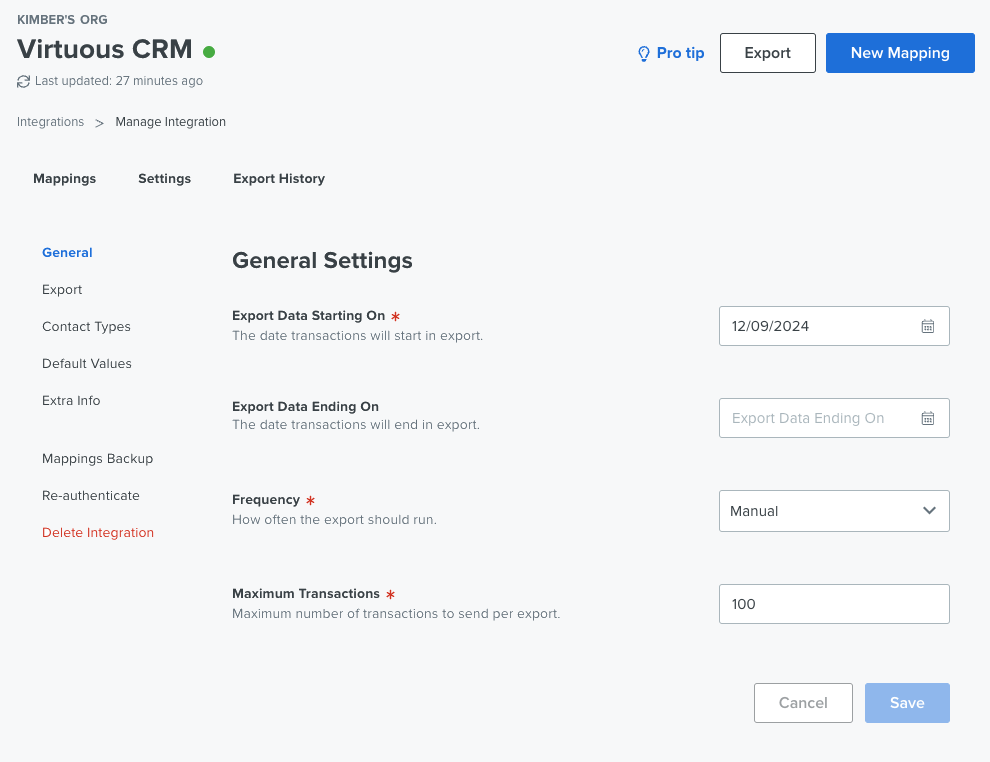
Task: Open the Export History tab
Action: point(279,179)
